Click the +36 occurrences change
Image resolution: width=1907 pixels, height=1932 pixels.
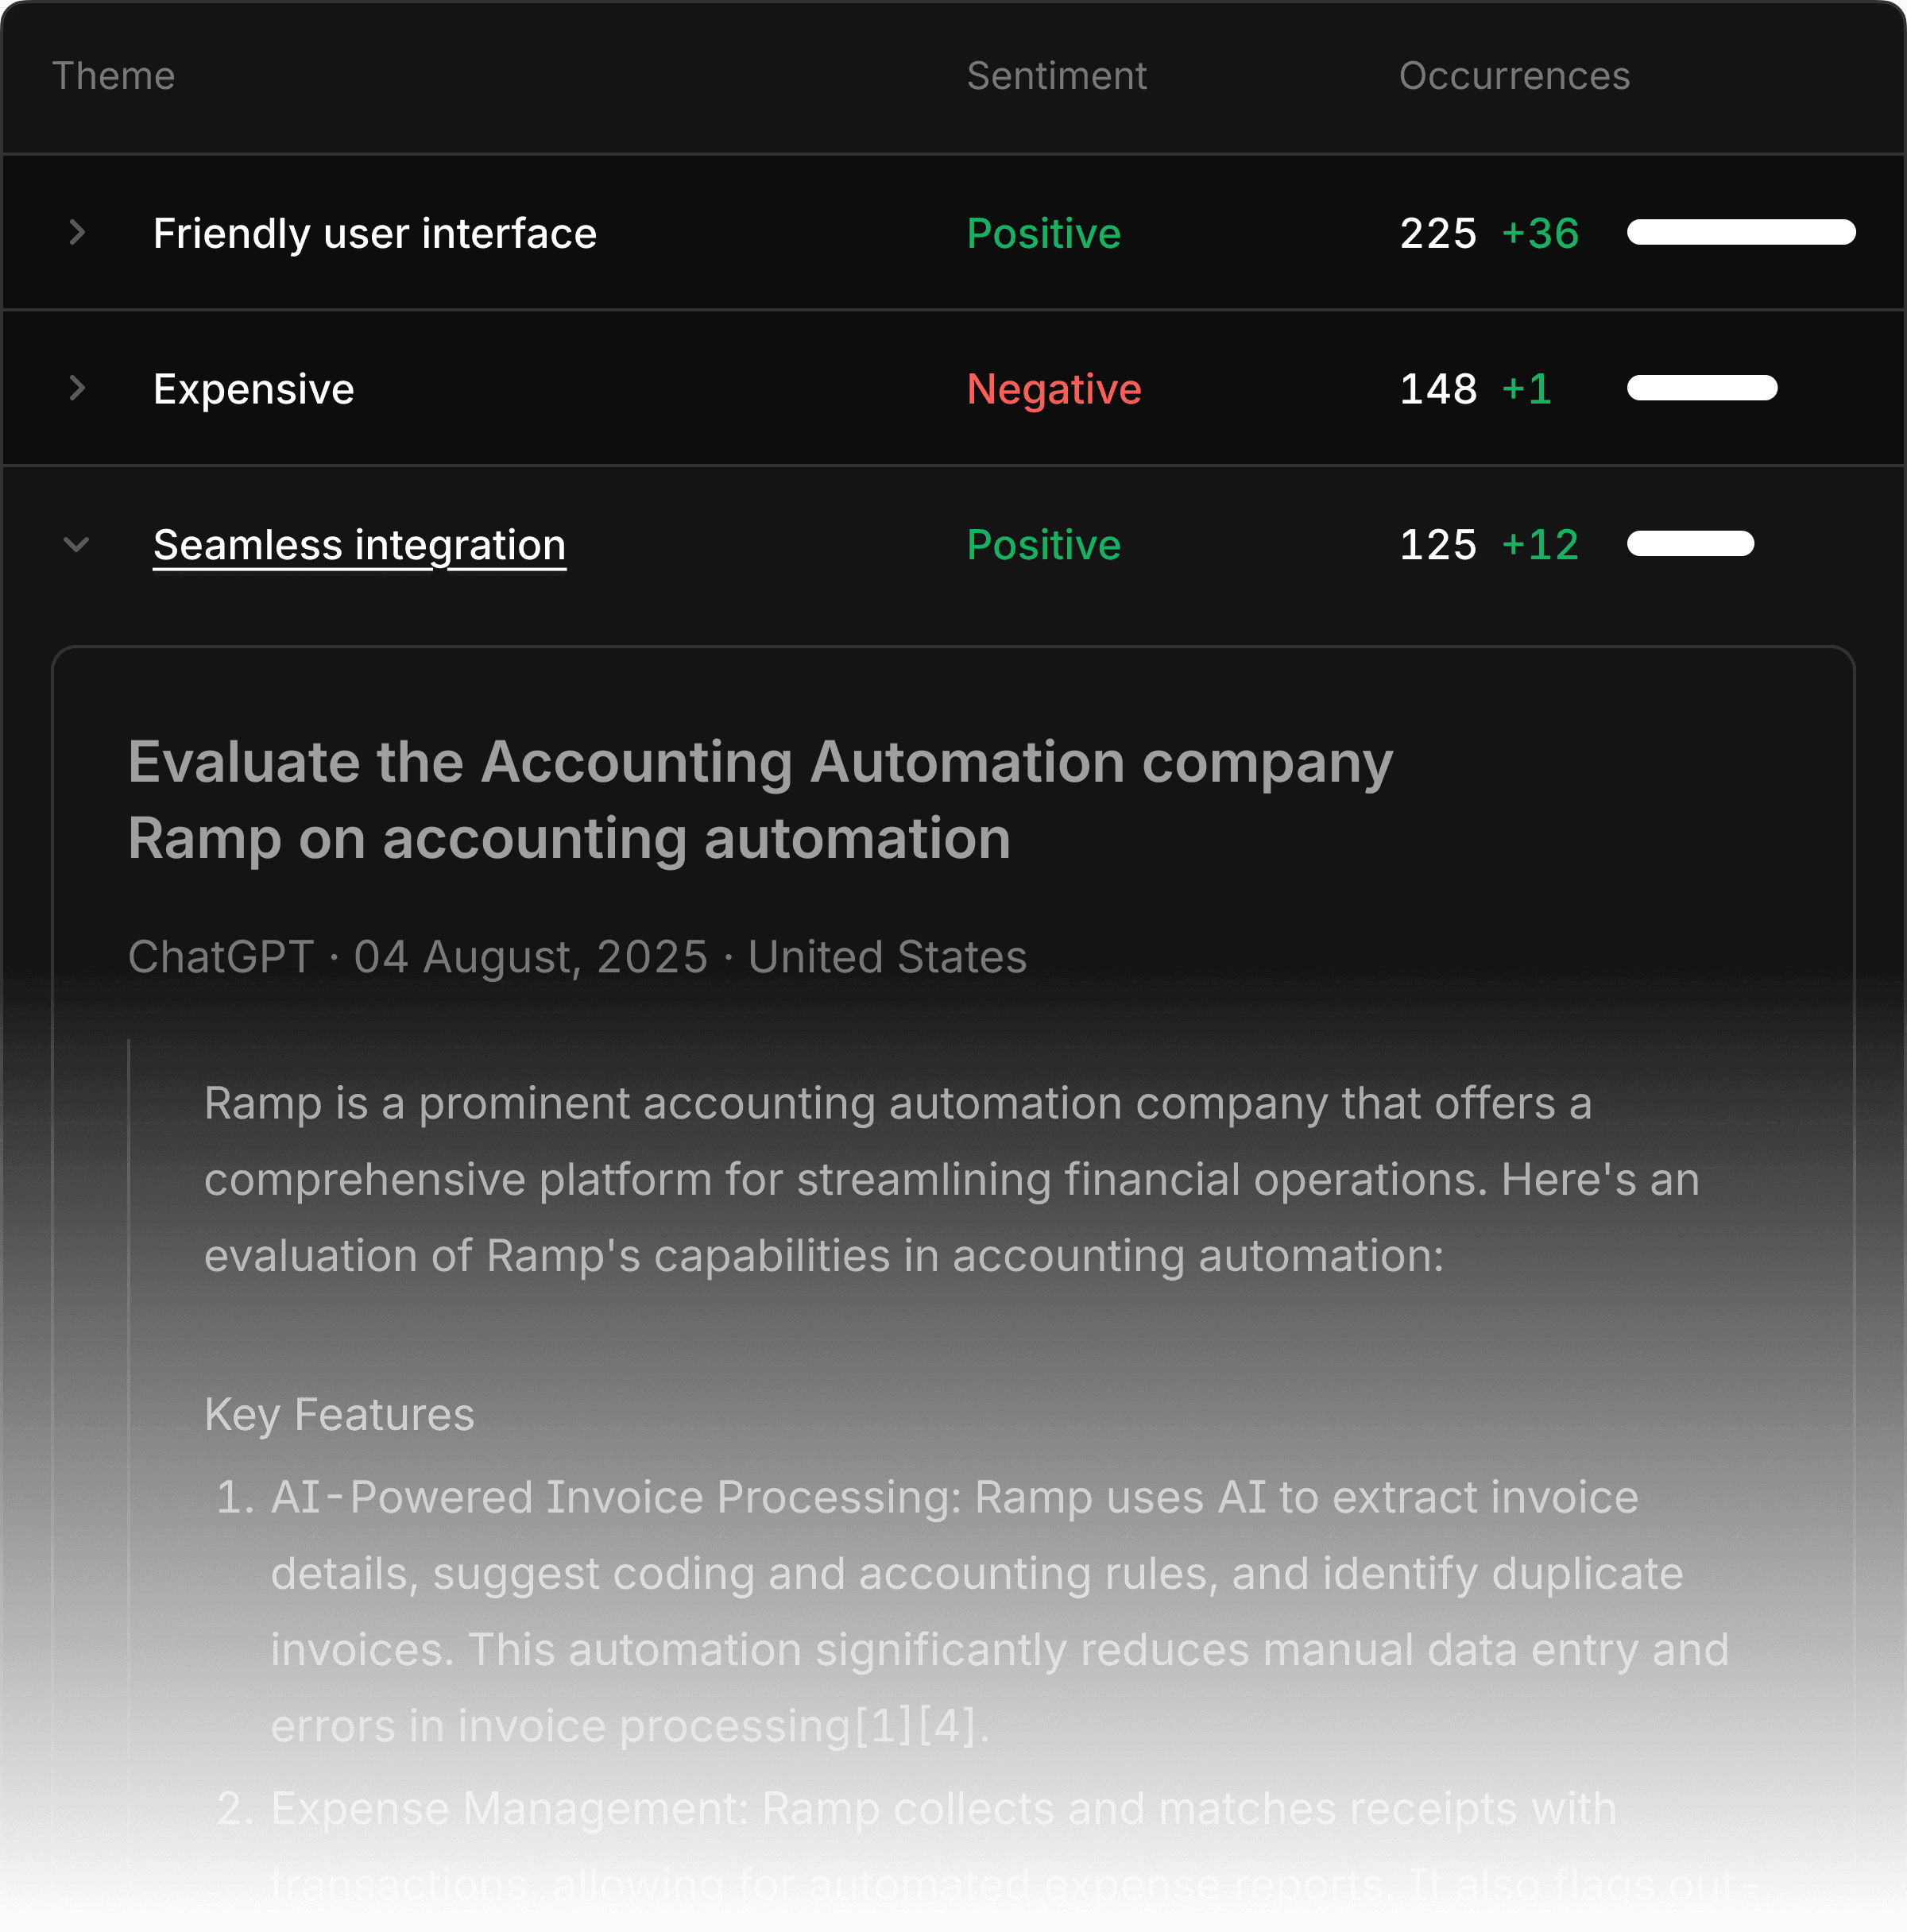point(1540,233)
